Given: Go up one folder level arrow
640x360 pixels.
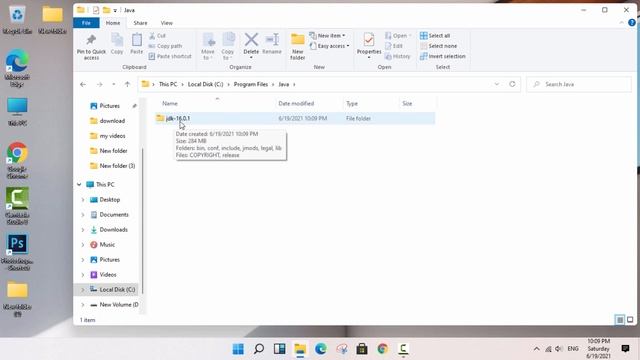Looking at the screenshot, I should click(x=127, y=84).
